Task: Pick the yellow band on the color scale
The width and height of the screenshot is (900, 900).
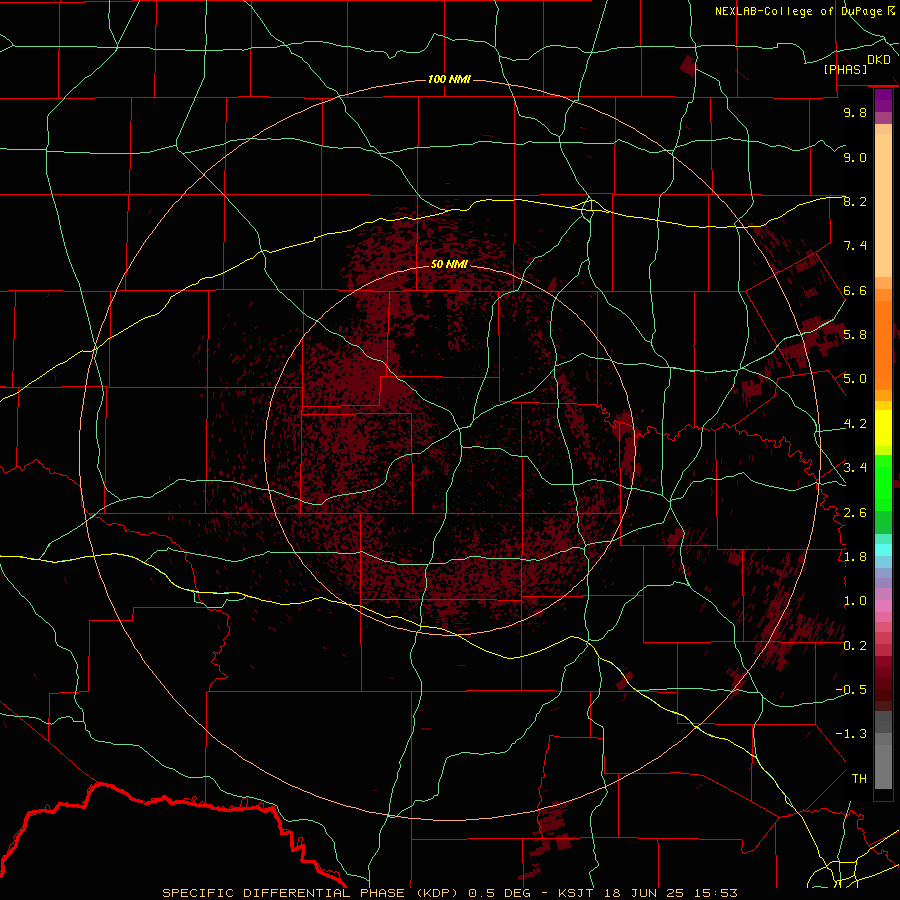Action: coord(883,428)
